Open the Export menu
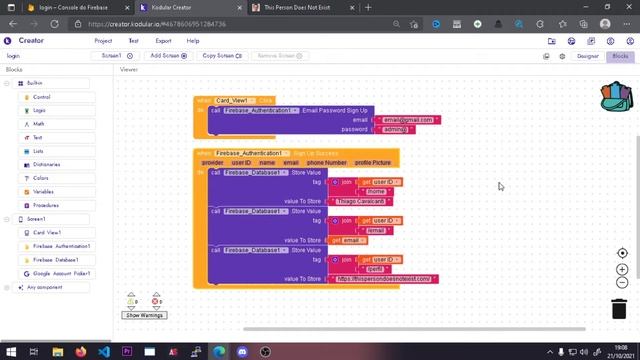 [x=163, y=41]
